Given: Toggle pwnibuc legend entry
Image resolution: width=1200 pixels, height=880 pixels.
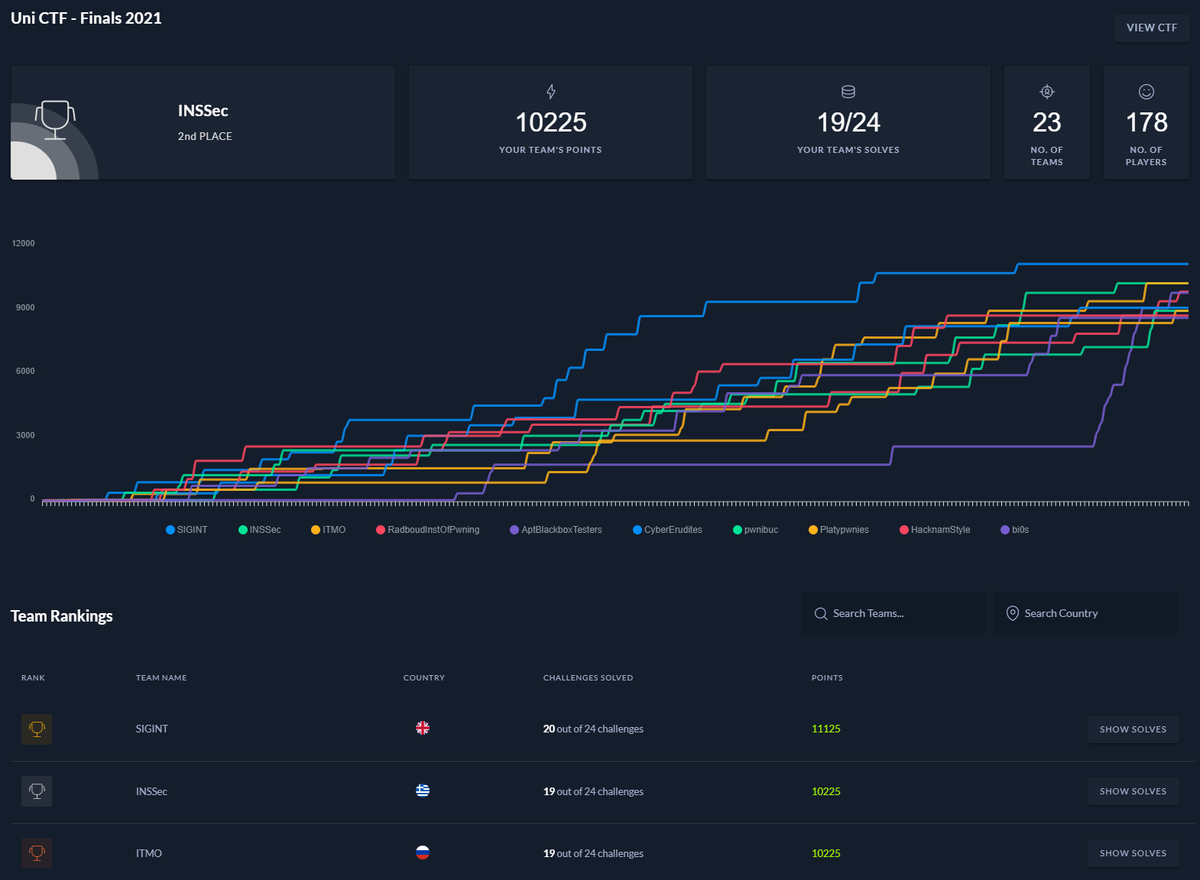Looking at the screenshot, I should click(x=755, y=529).
